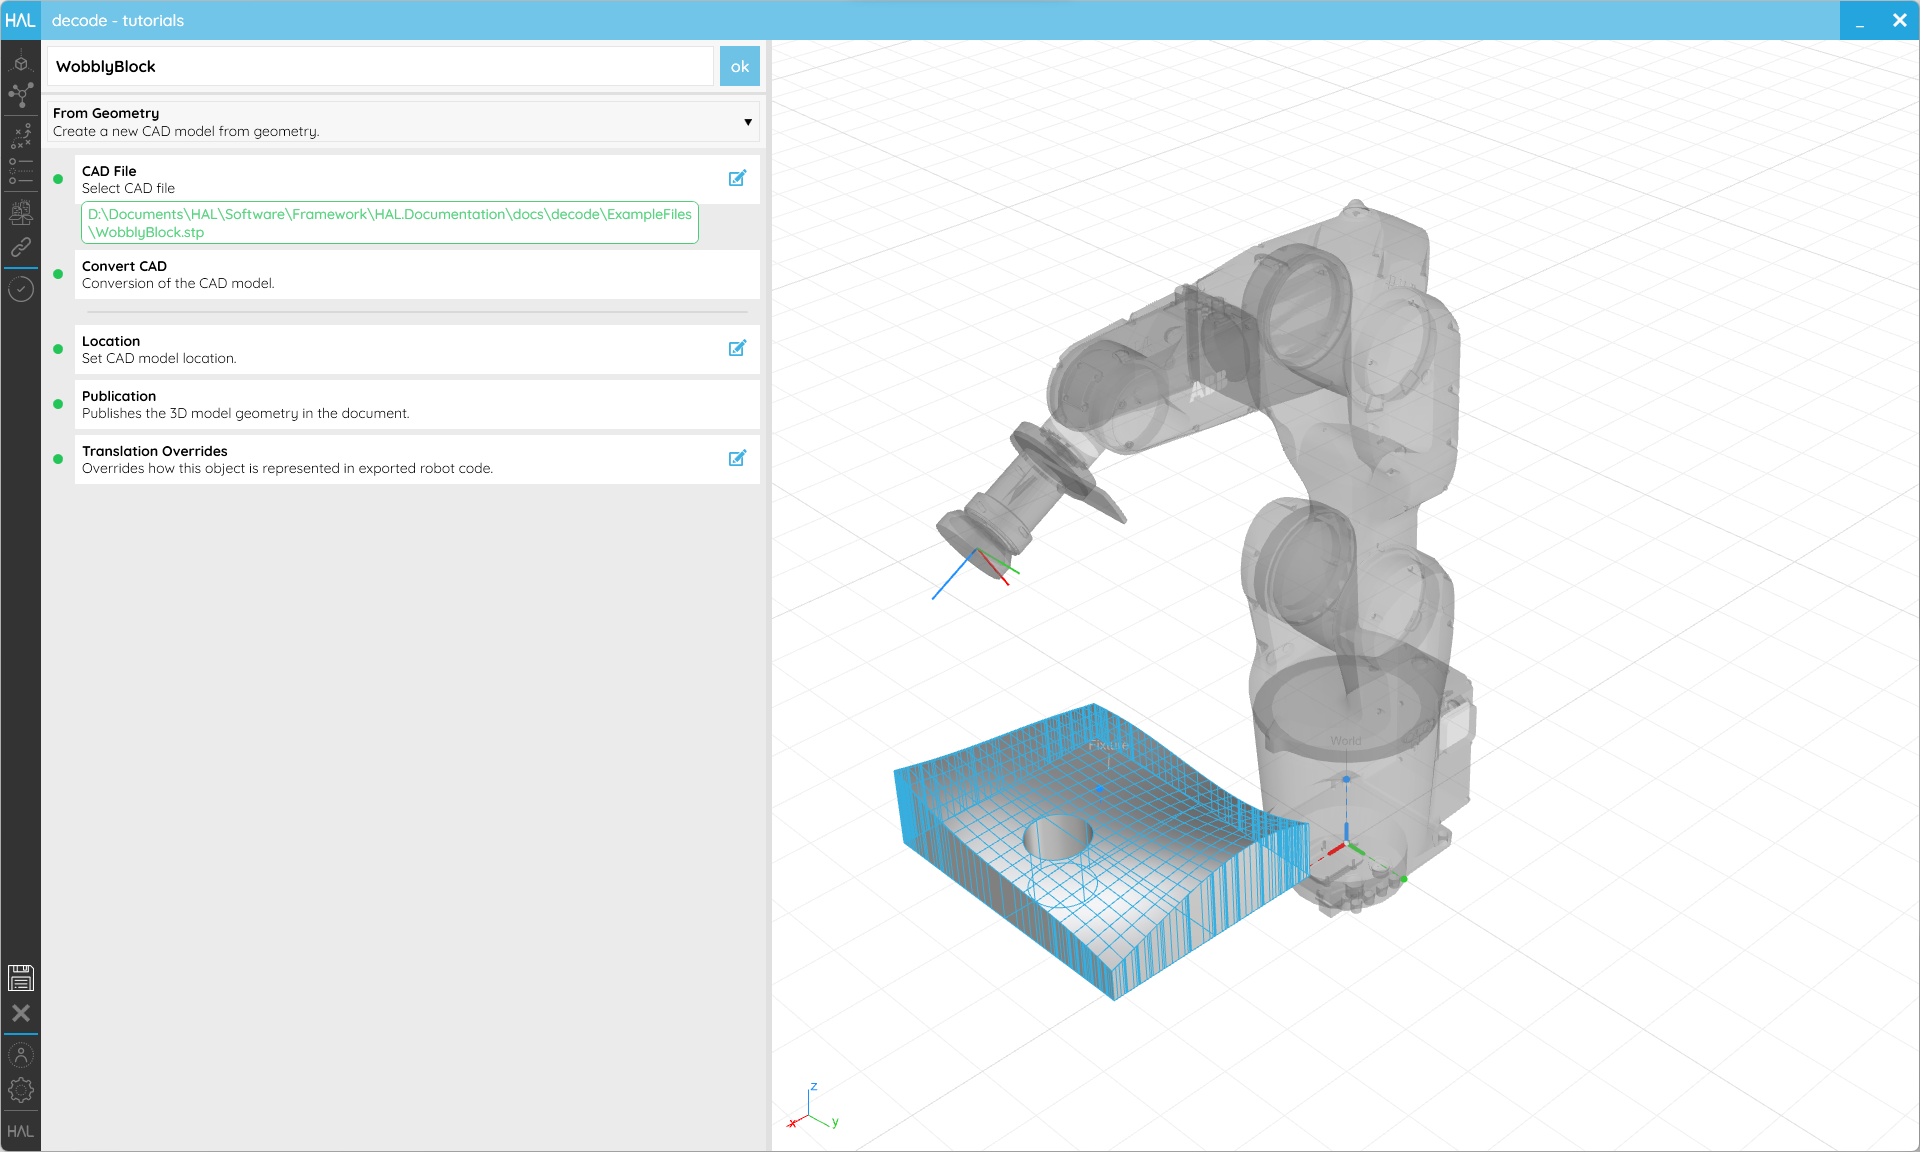Select the Publication step
Screen dimensions: 1920x1152
[417, 404]
